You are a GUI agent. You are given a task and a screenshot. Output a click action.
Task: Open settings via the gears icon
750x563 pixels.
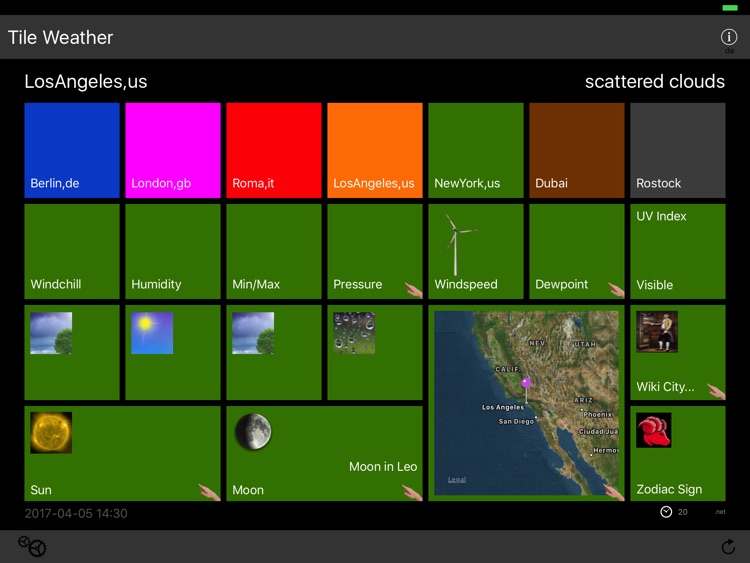[32, 546]
